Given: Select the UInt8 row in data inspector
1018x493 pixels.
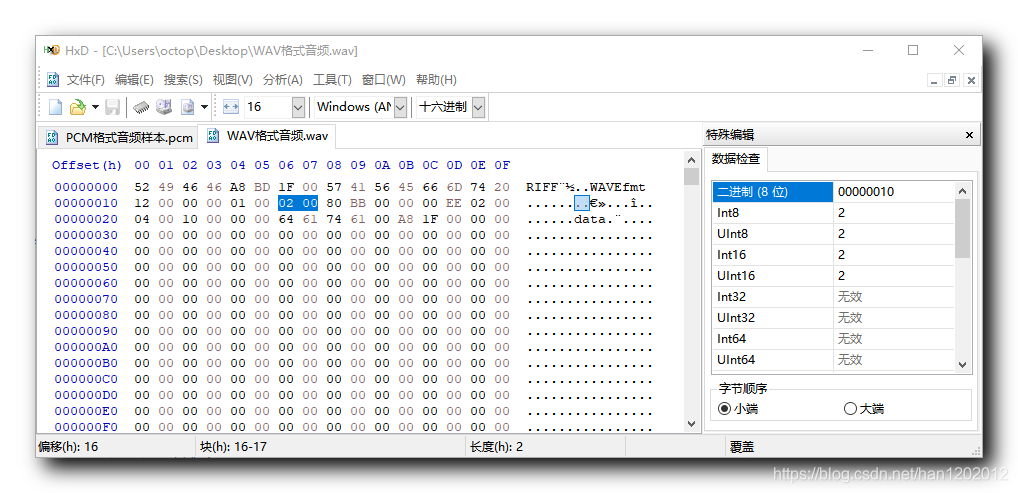Looking at the screenshot, I should (834, 234).
